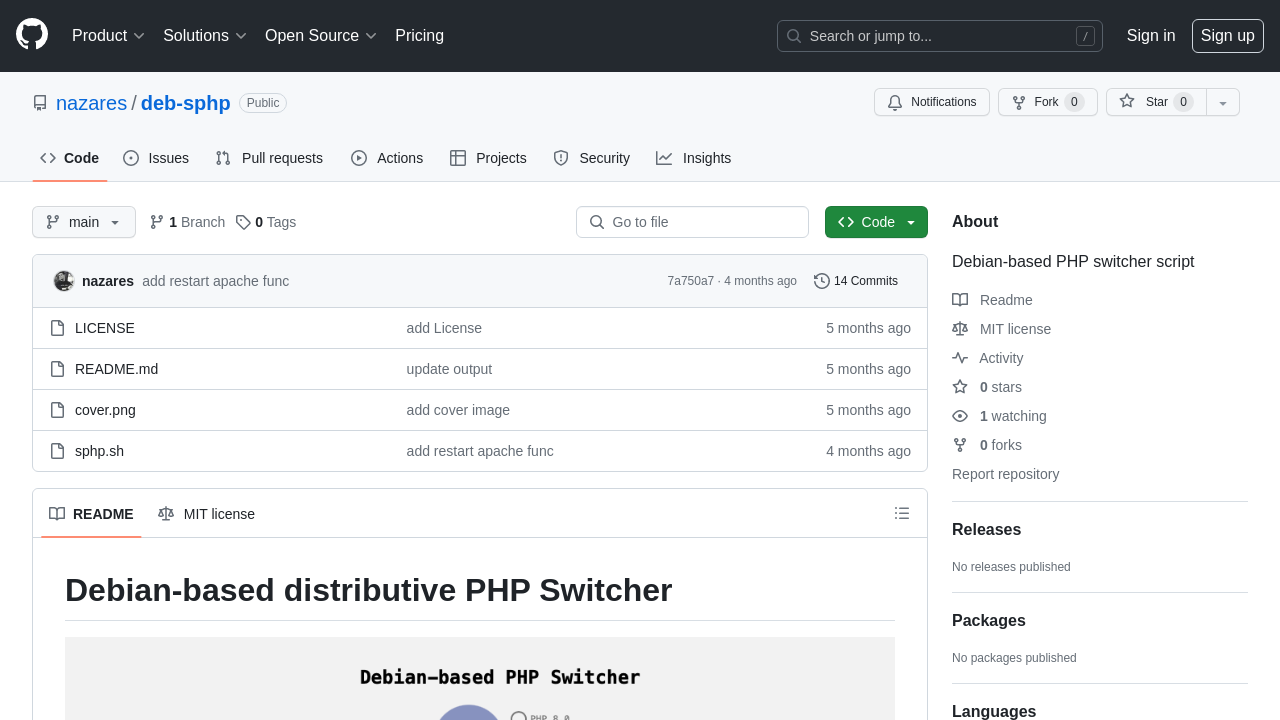This screenshot has width=1280, height=720.
Task: Open the 'update output' commit message
Action: (449, 369)
